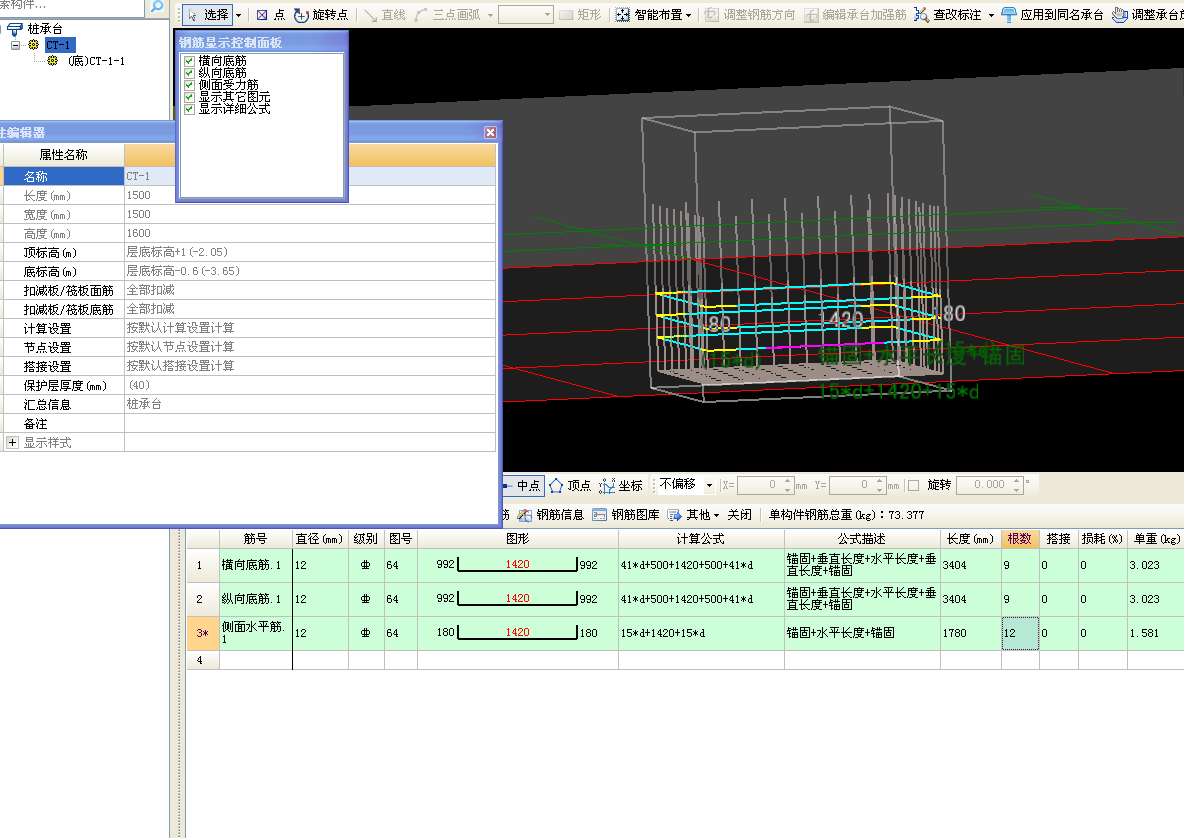Click the 关闭 button
Viewport: 1184px width, 838px height.
point(739,515)
